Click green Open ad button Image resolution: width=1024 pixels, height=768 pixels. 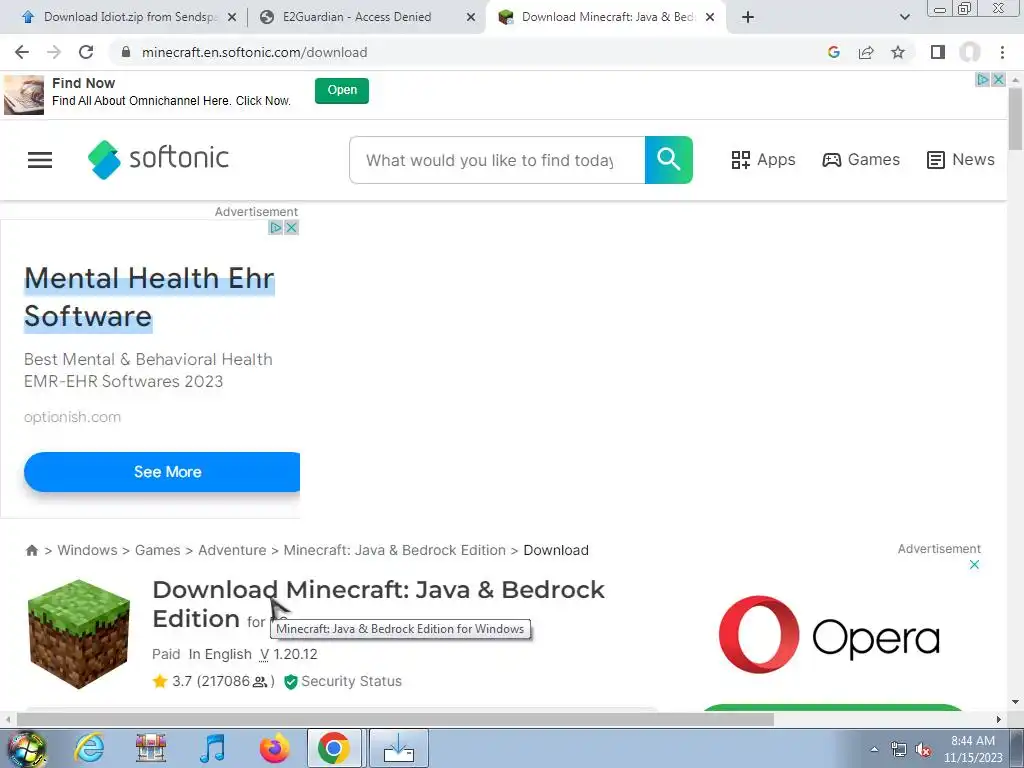(x=342, y=90)
